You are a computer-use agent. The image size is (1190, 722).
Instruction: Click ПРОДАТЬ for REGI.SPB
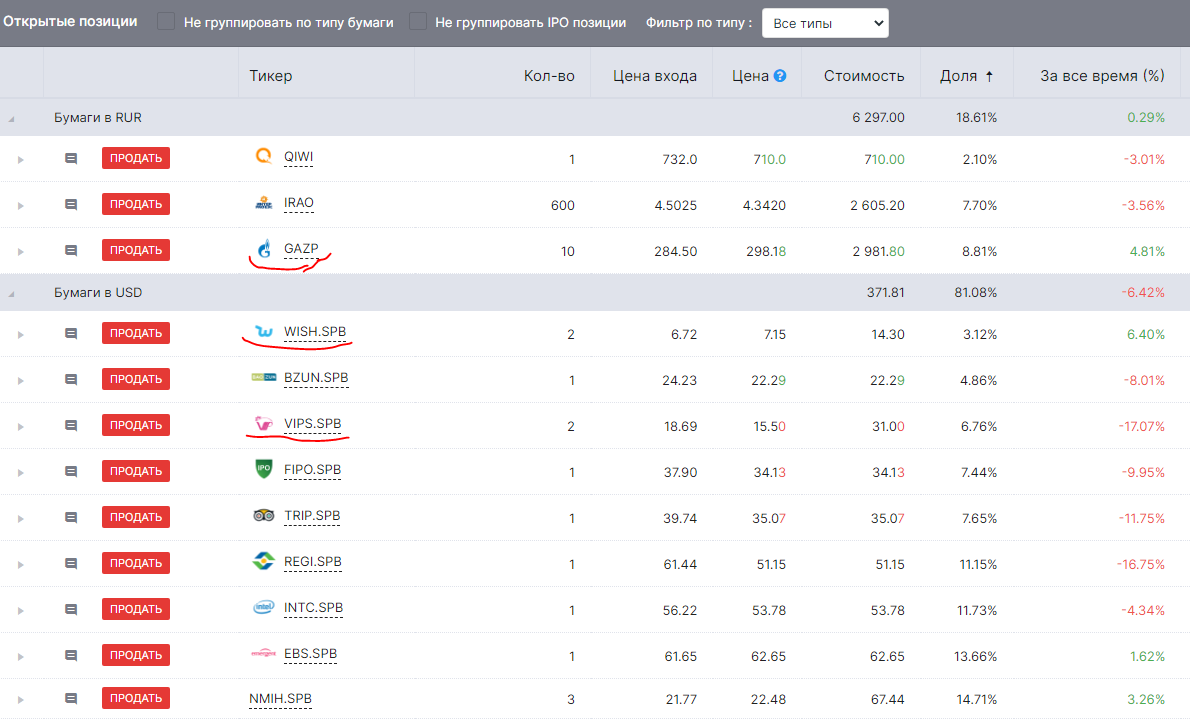tap(136, 563)
